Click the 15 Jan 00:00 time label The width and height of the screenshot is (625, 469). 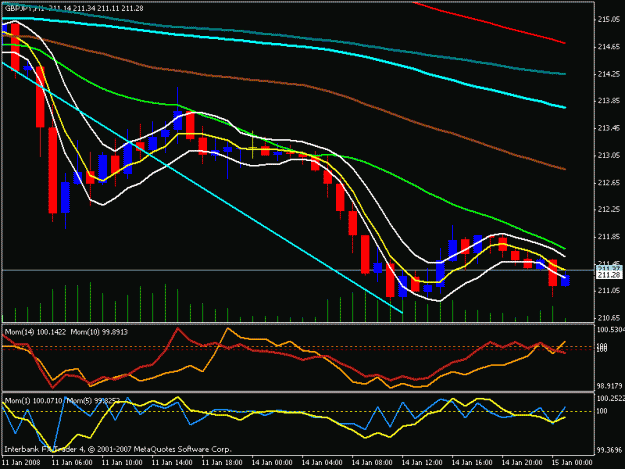pos(572,463)
